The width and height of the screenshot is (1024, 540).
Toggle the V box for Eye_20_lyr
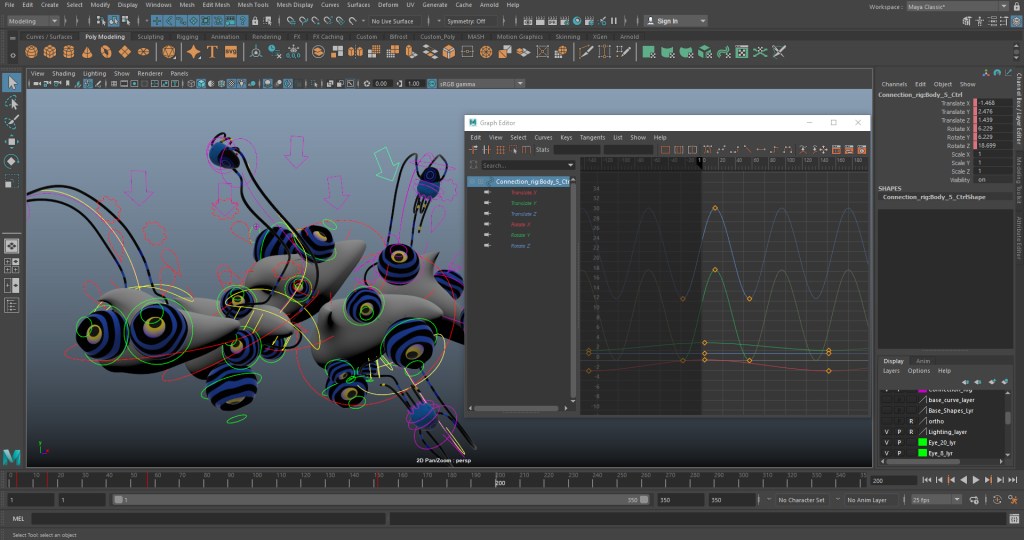tap(886, 442)
